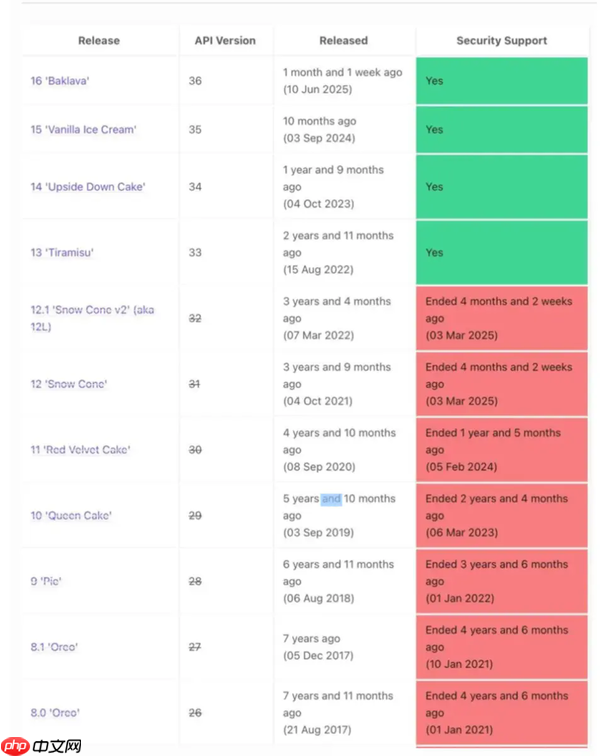The width and height of the screenshot is (600, 756).
Task: Click the Released column header
Action: (343, 41)
